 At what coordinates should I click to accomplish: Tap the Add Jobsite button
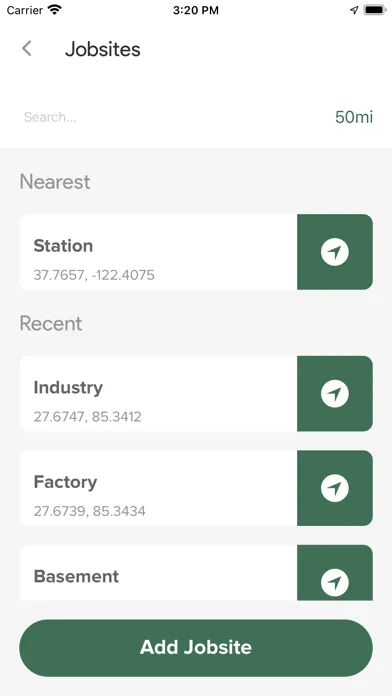(x=196, y=648)
